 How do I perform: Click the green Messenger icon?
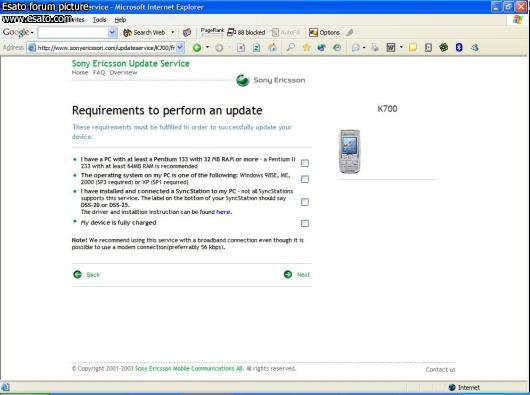443,48
